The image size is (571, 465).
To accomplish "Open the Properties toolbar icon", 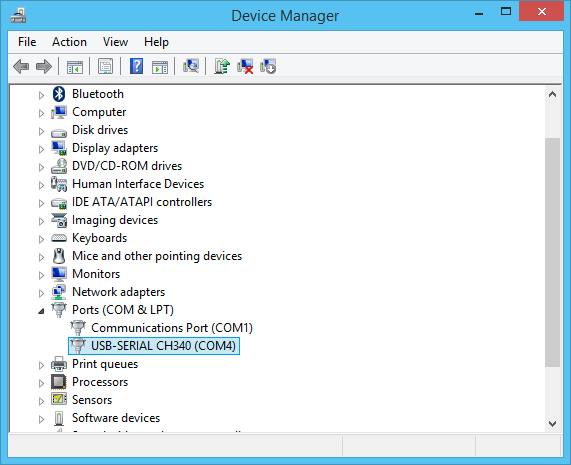I will pyautogui.click(x=106, y=67).
